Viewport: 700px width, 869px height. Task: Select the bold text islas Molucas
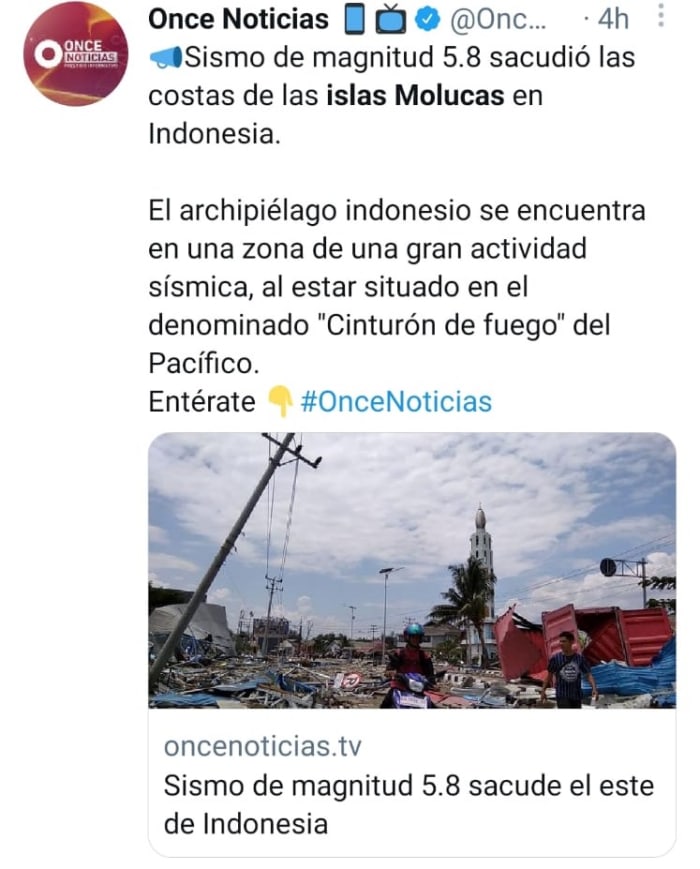click(416, 96)
